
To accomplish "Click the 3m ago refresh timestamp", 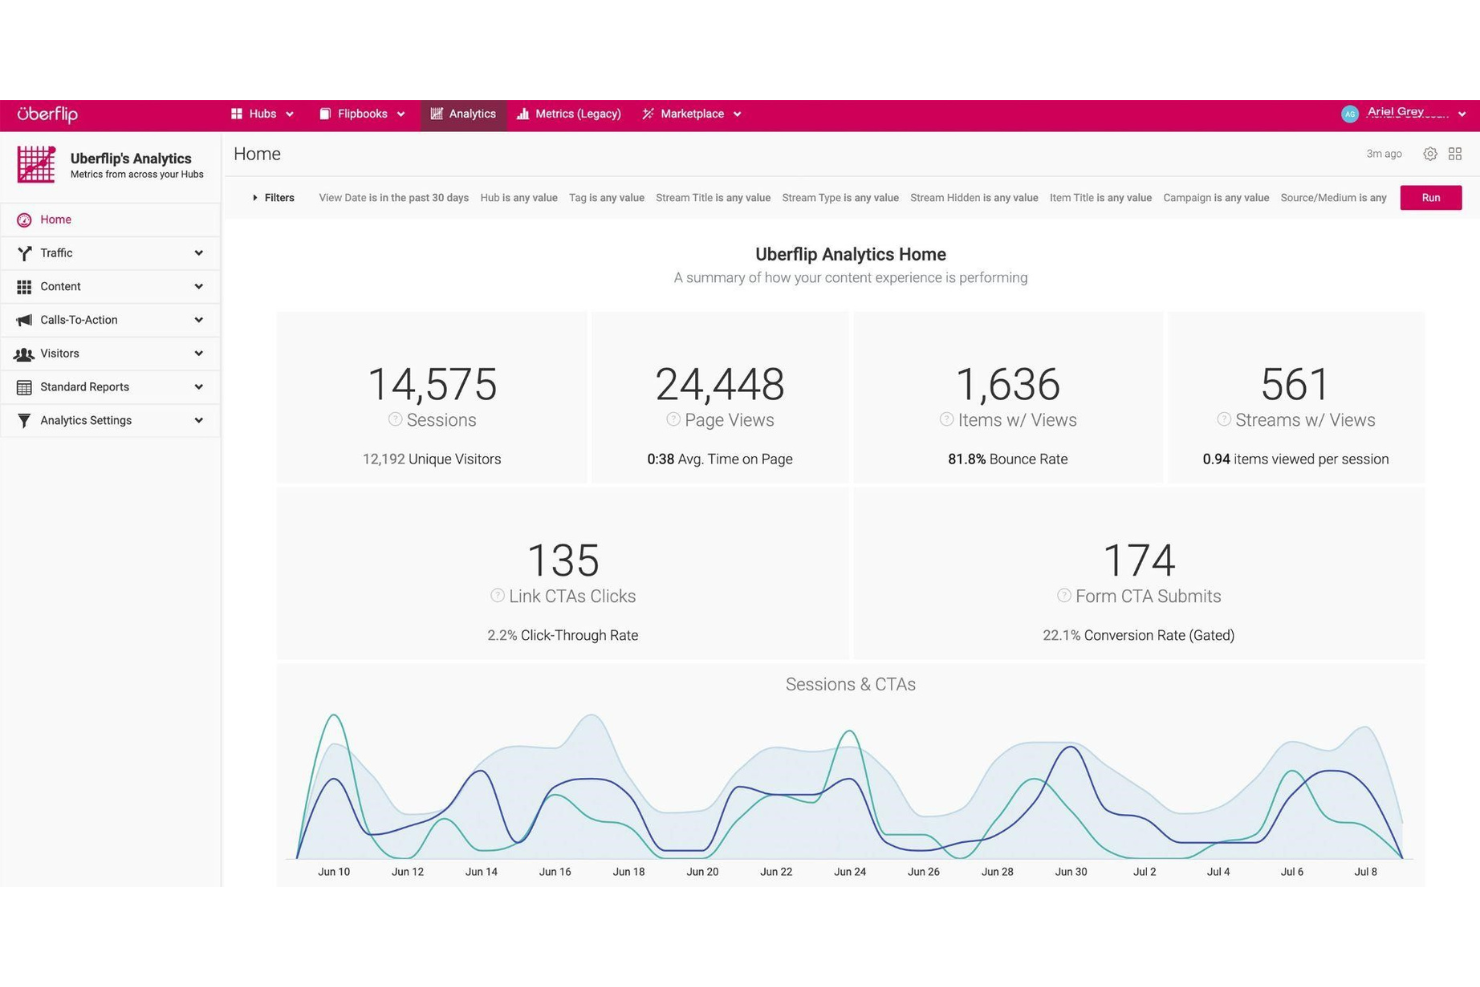I will coord(1384,154).
